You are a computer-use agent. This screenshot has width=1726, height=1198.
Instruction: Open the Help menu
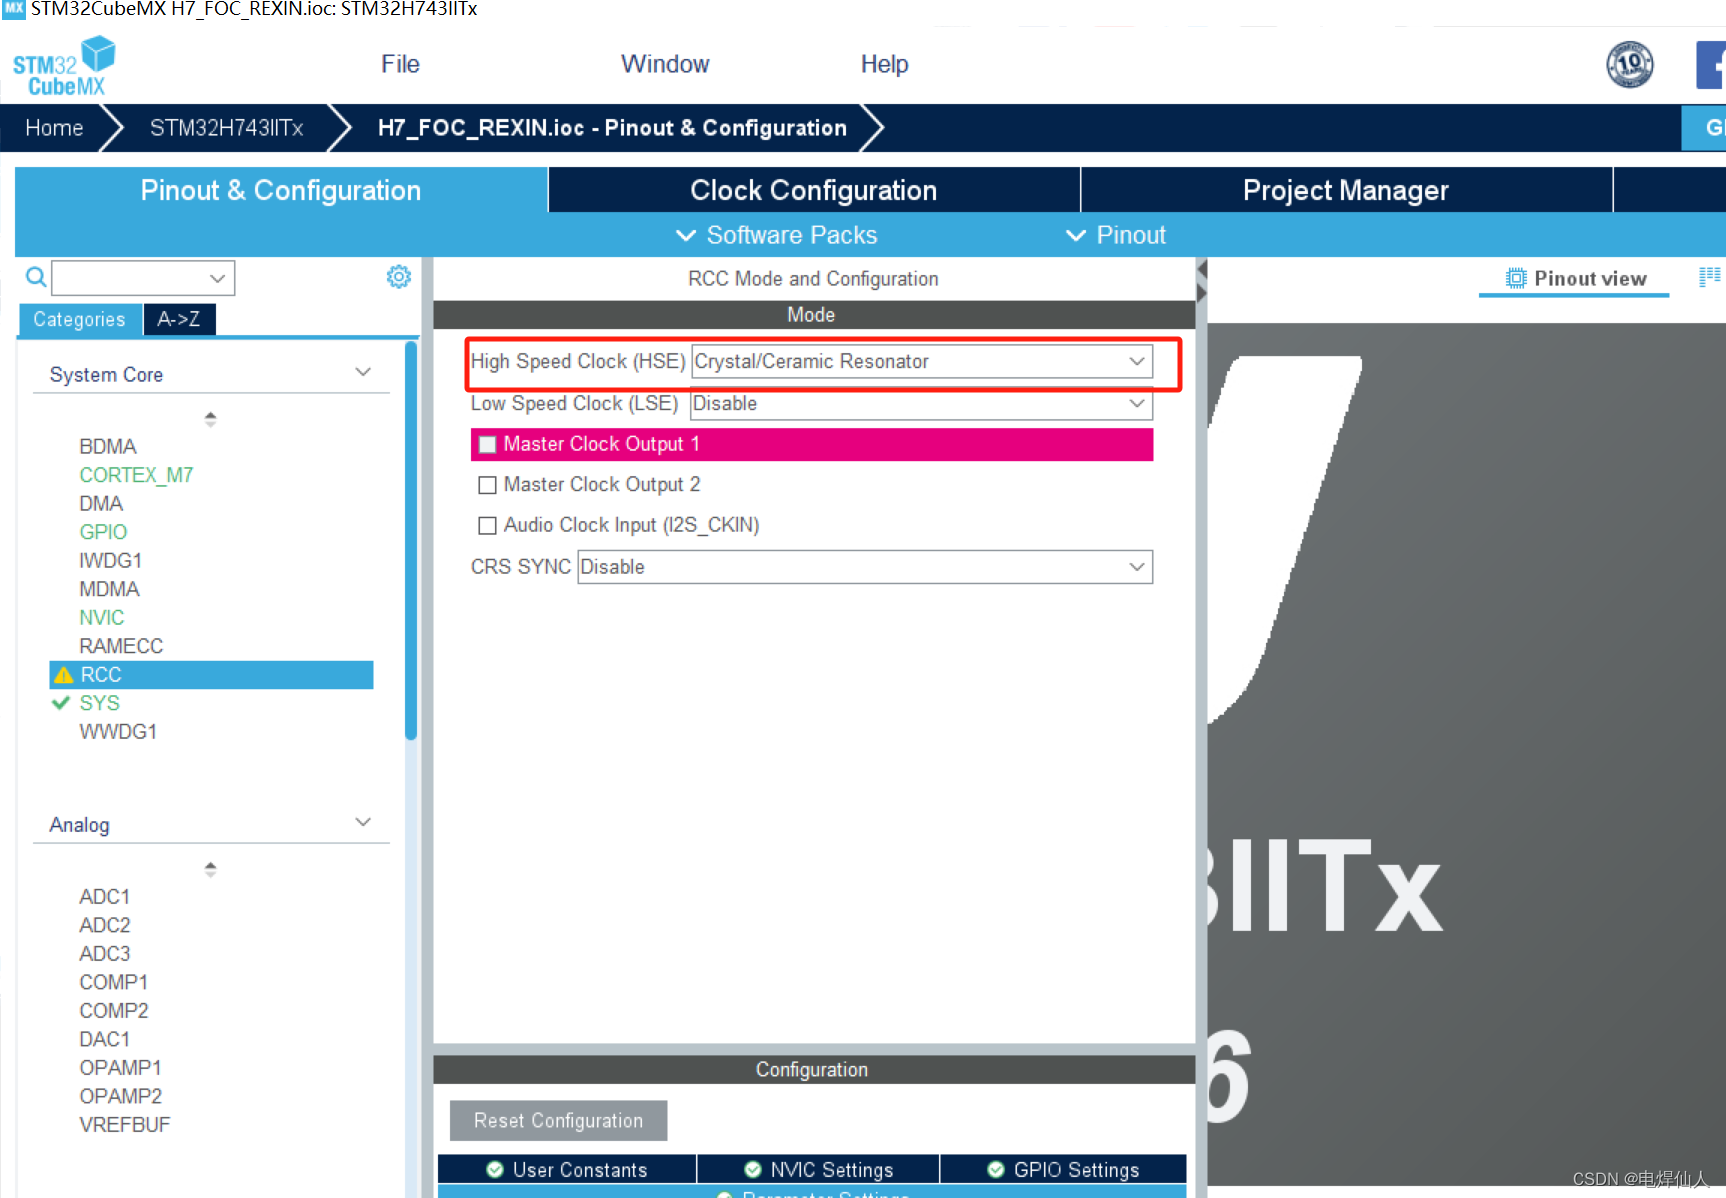[x=885, y=64]
